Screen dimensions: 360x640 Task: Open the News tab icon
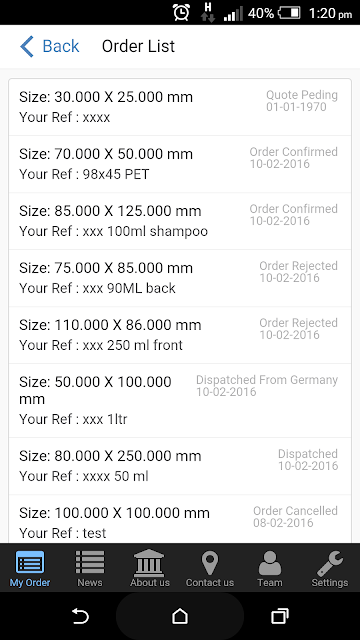coord(90,562)
